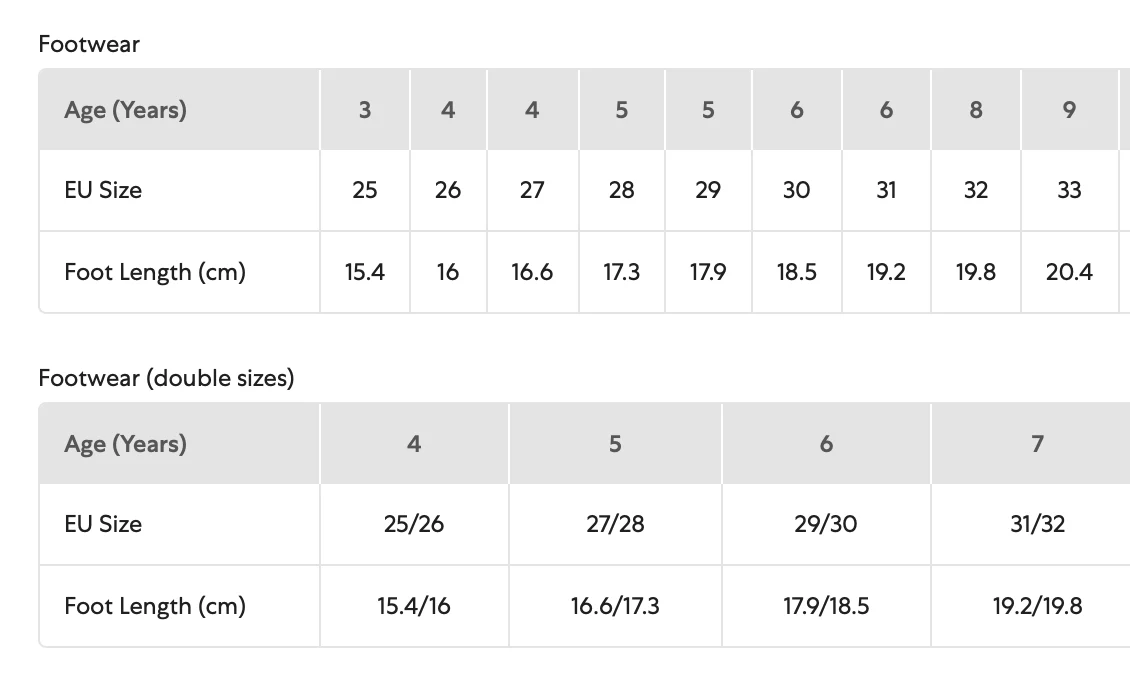Click the age 3 column header
The height and width of the screenshot is (686, 1130).
365,110
